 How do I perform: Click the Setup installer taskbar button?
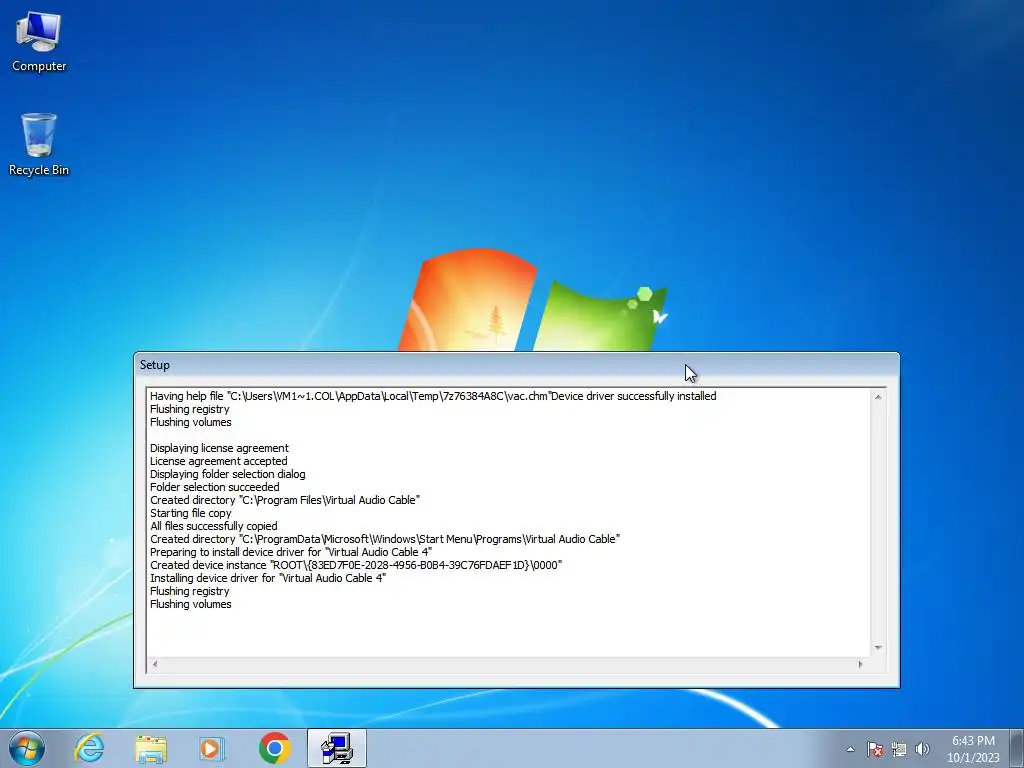pos(337,748)
